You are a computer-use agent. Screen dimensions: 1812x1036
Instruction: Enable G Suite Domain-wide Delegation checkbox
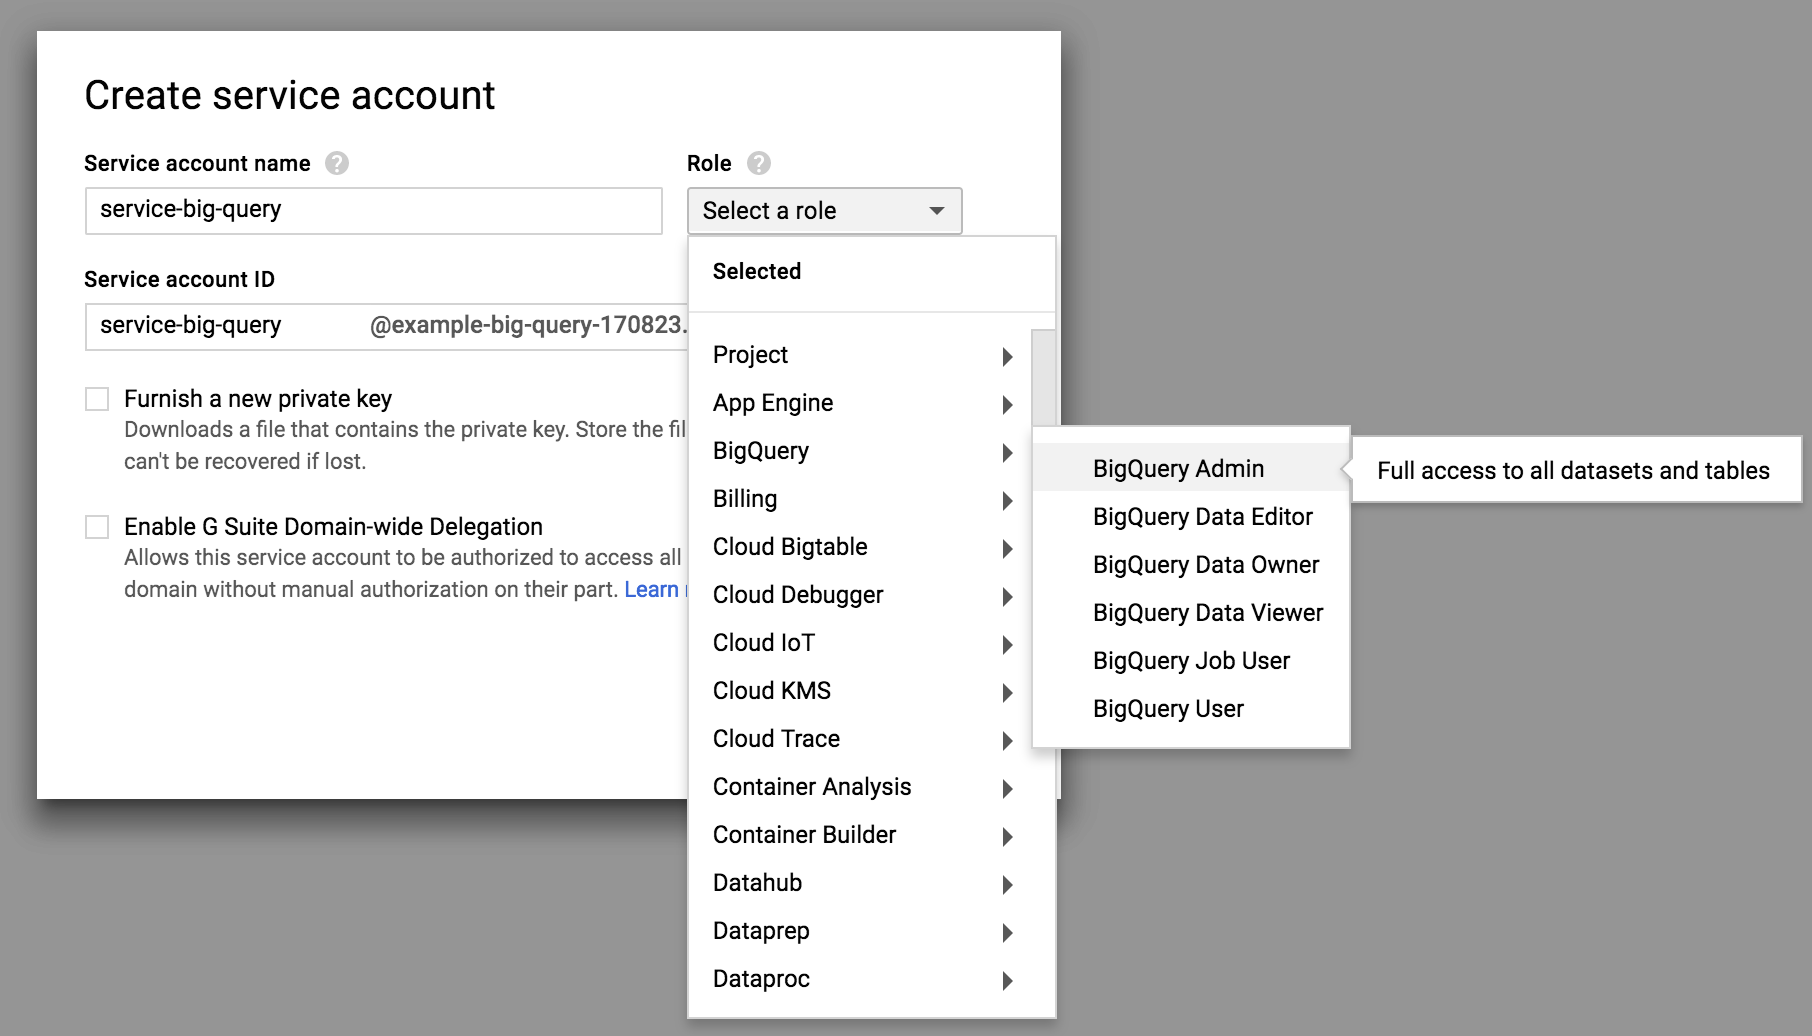pyautogui.click(x=97, y=527)
